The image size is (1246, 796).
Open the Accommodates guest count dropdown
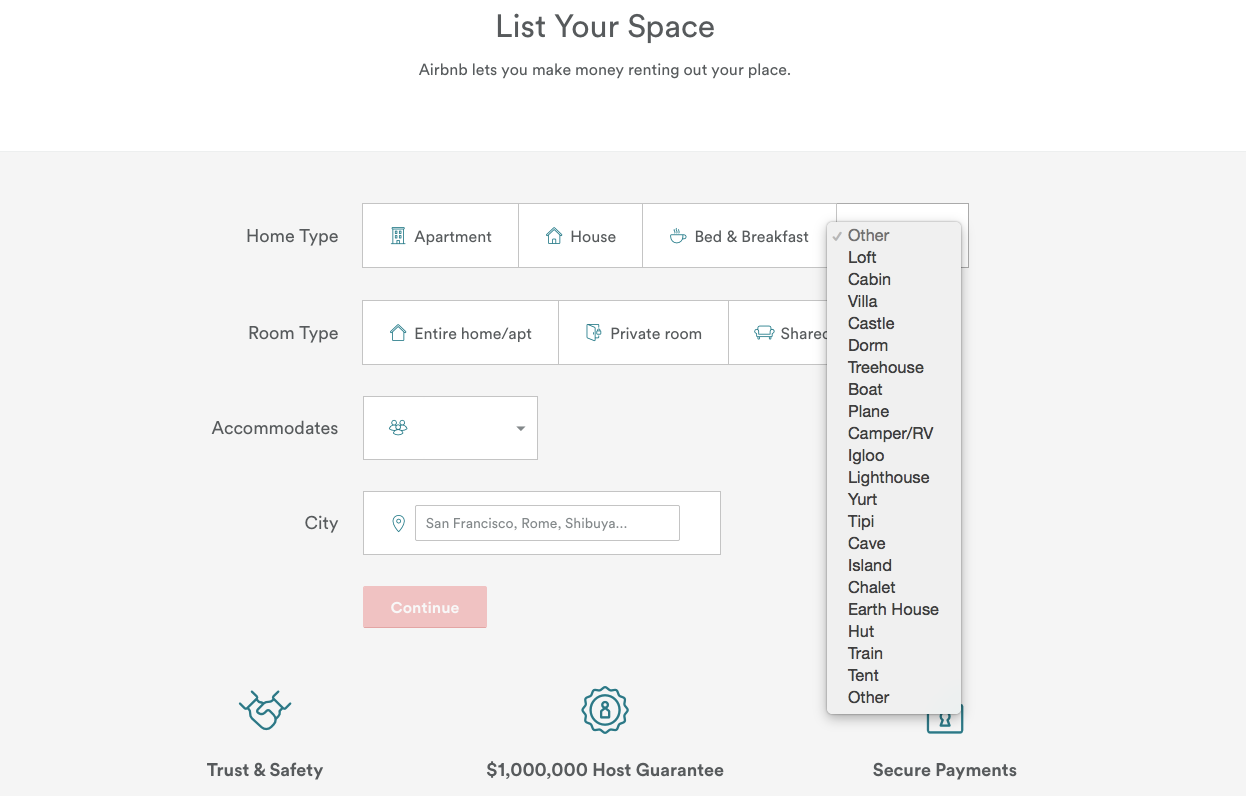[x=450, y=428]
